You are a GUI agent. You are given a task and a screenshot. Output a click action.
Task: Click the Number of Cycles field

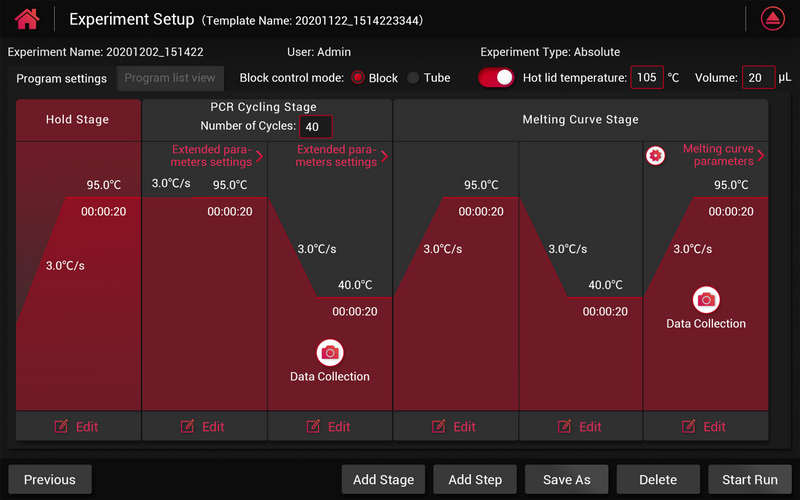(x=316, y=126)
